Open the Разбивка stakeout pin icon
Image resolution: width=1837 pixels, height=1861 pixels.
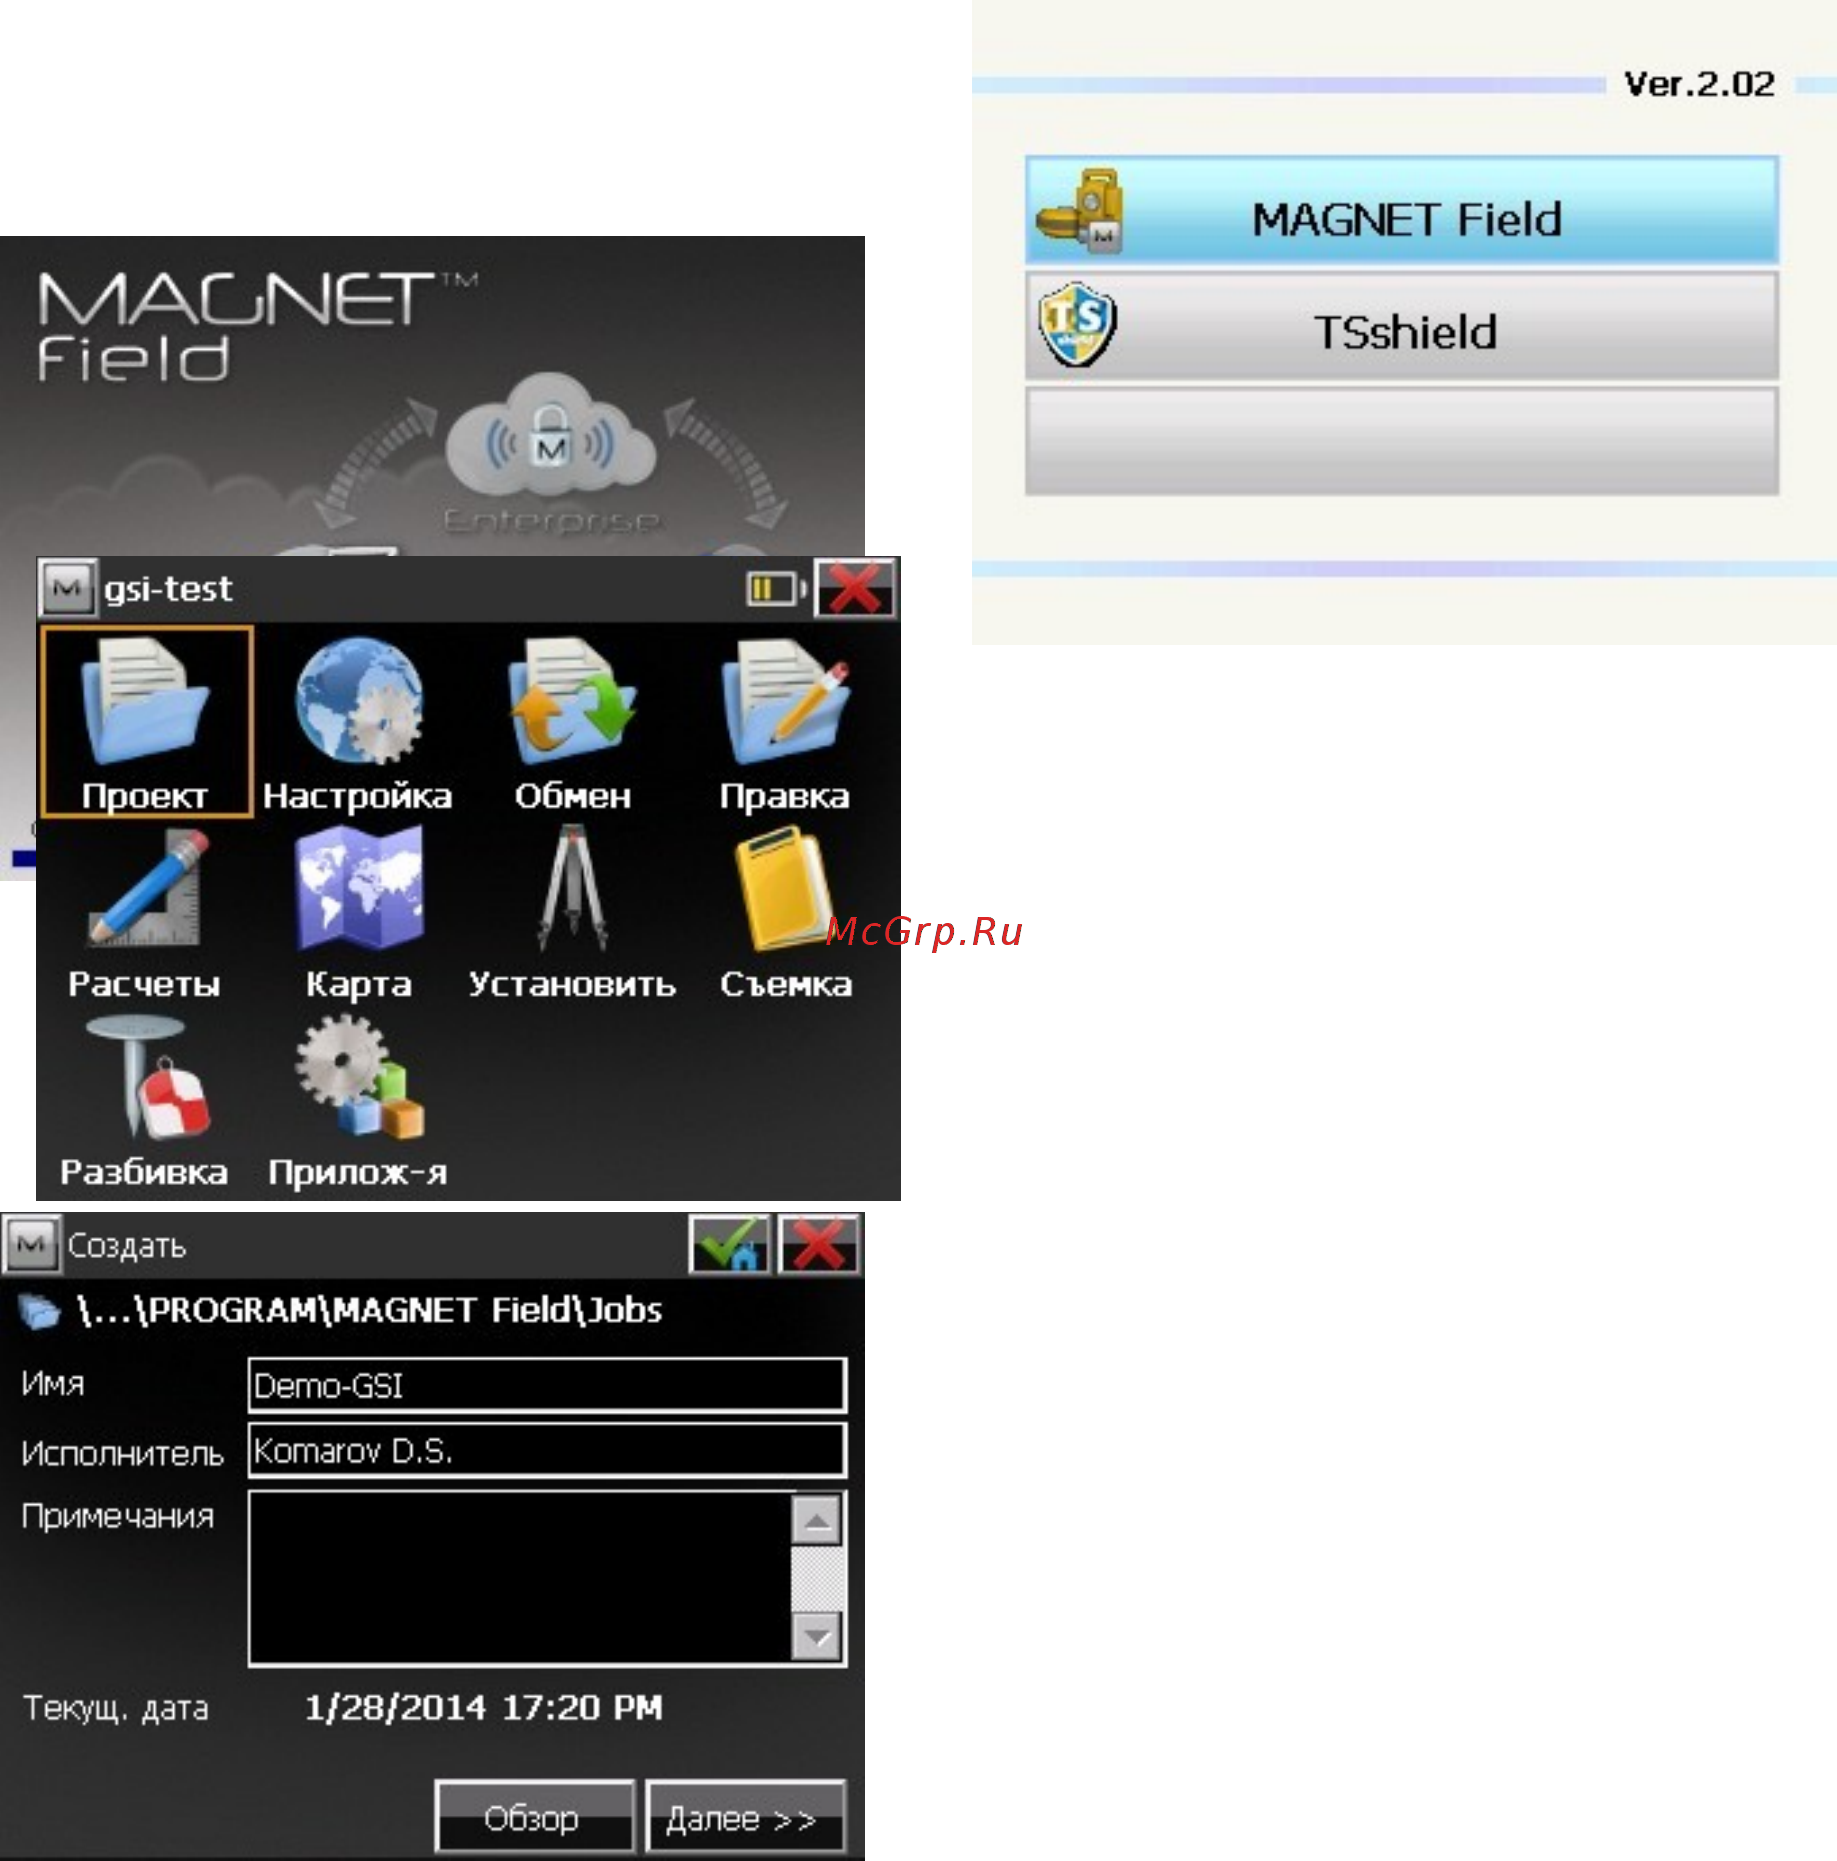tap(146, 1102)
